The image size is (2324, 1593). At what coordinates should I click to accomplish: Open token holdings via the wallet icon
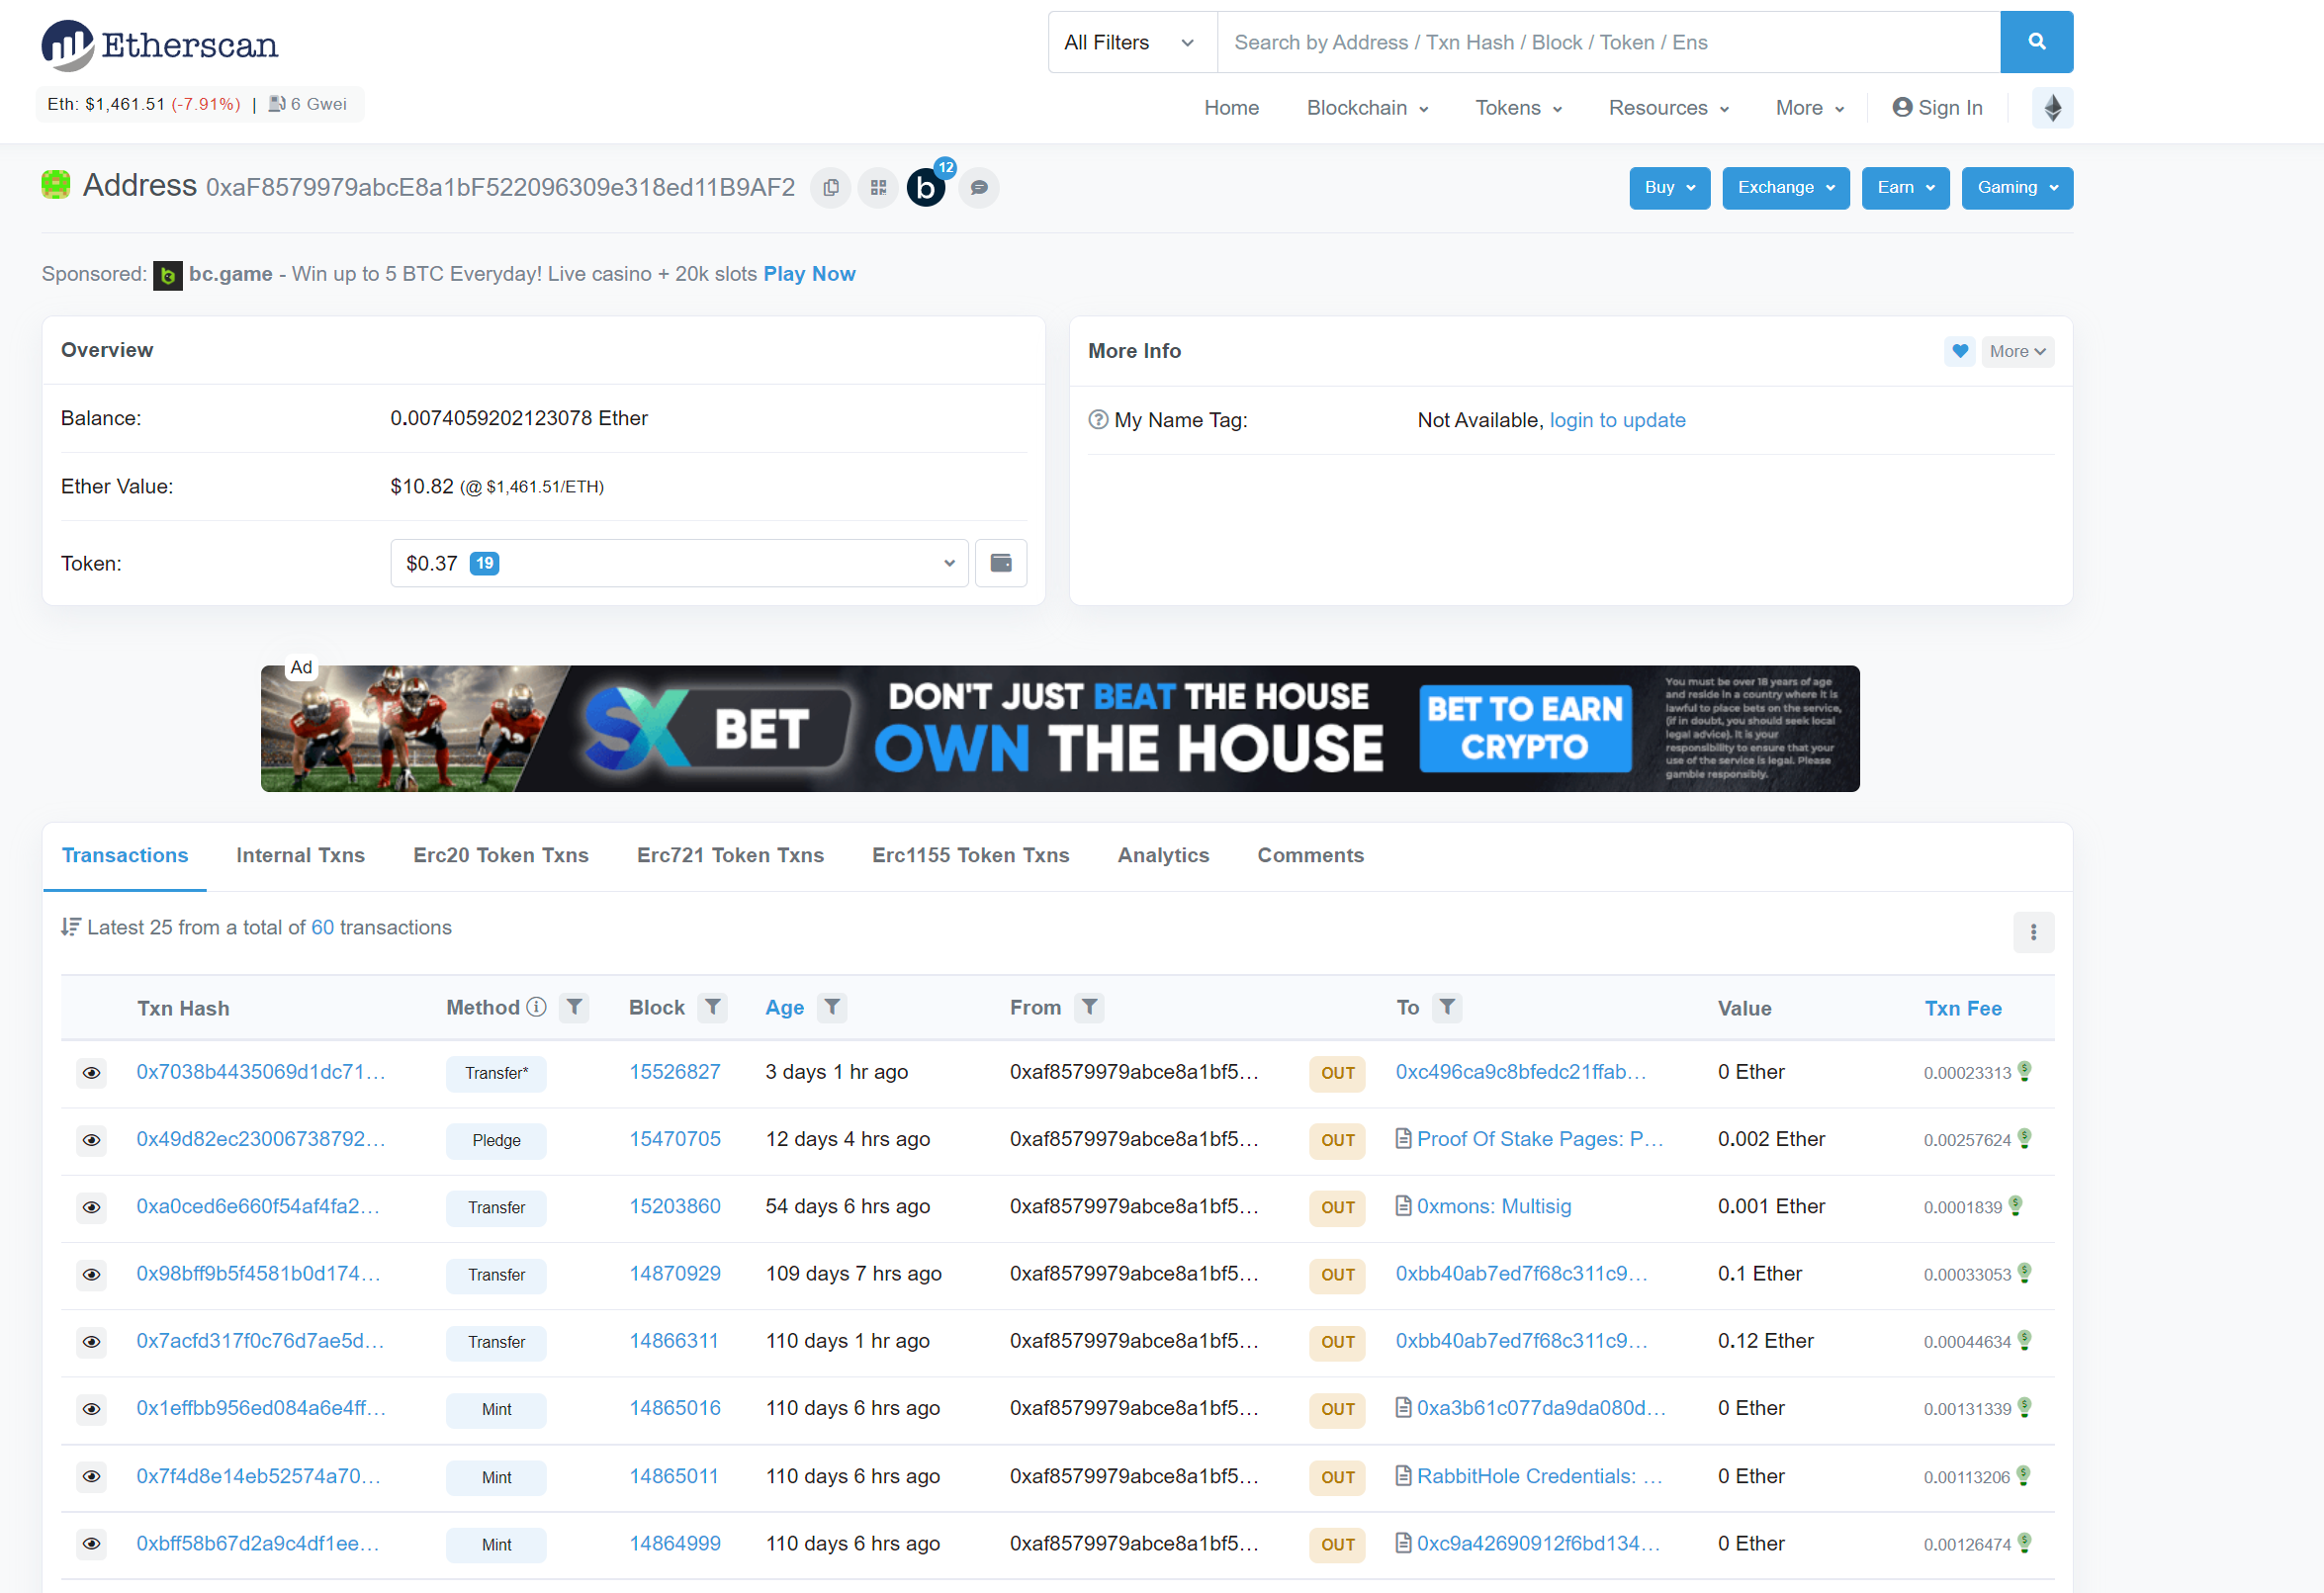pos(1000,563)
